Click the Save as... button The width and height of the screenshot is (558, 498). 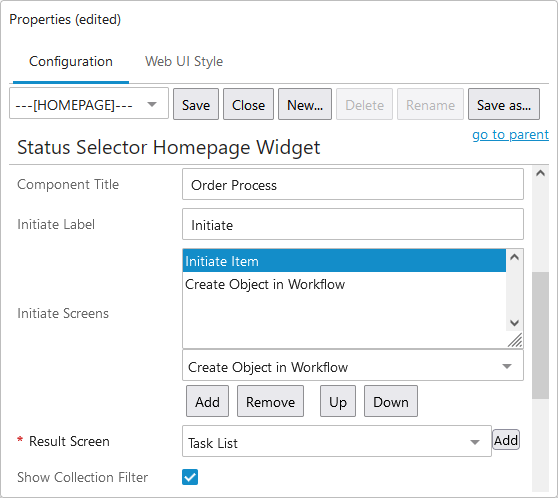coord(504,105)
